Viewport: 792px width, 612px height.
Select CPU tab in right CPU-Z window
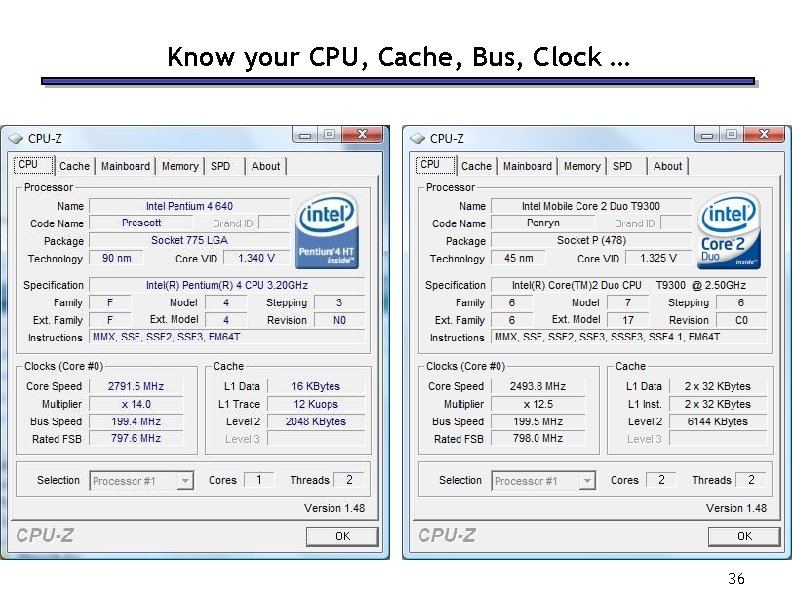pos(436,165)
